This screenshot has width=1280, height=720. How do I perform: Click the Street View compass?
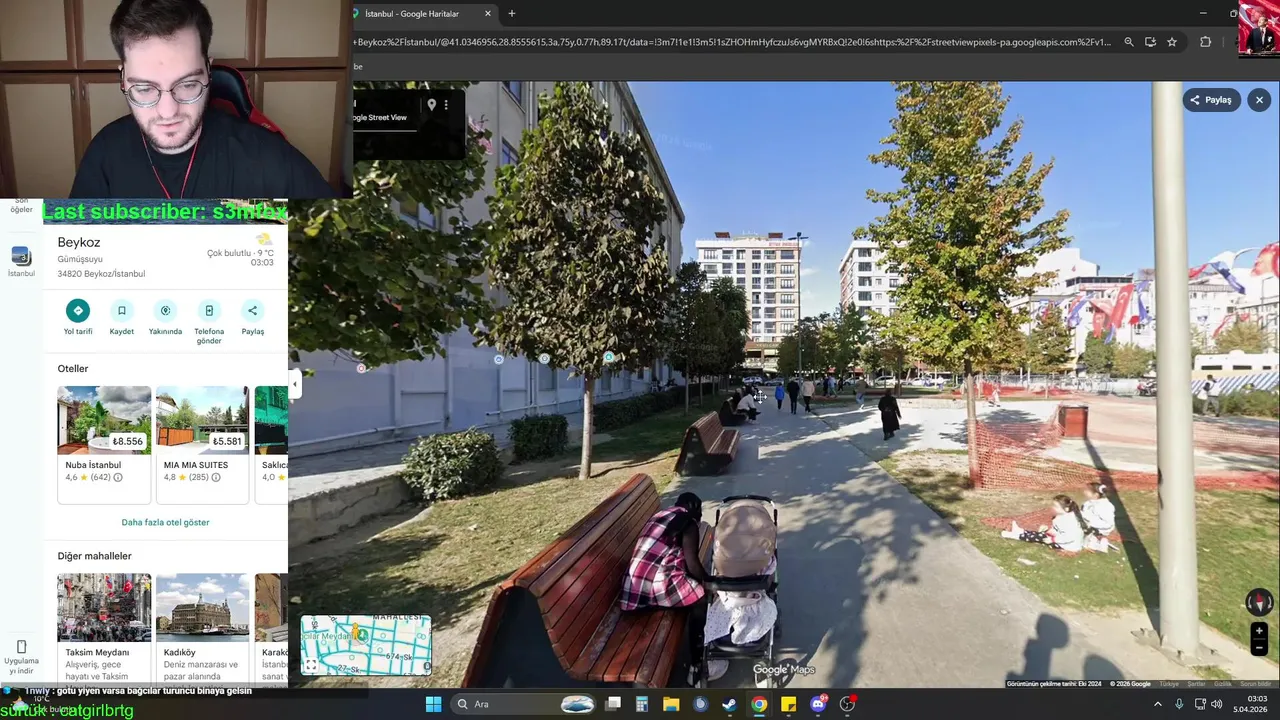tap(1259, 602)
